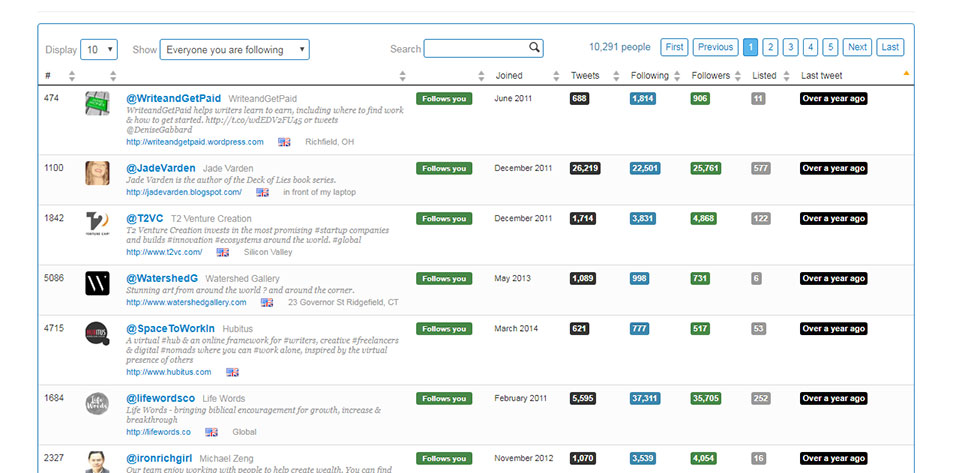Go to the Previous page
Image resolution: width=953 pixels, height=473 pixels.
click(x=715, y=47)
